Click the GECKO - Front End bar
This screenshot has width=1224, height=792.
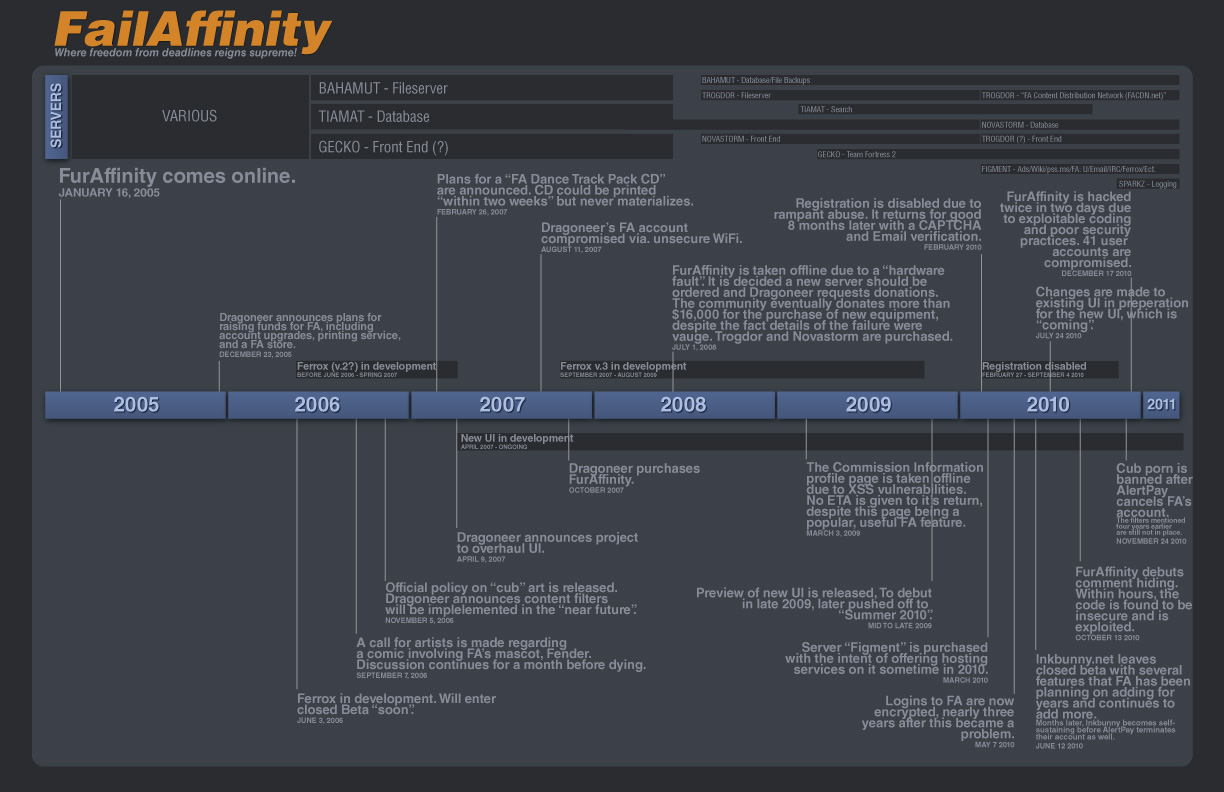(491, 146)
